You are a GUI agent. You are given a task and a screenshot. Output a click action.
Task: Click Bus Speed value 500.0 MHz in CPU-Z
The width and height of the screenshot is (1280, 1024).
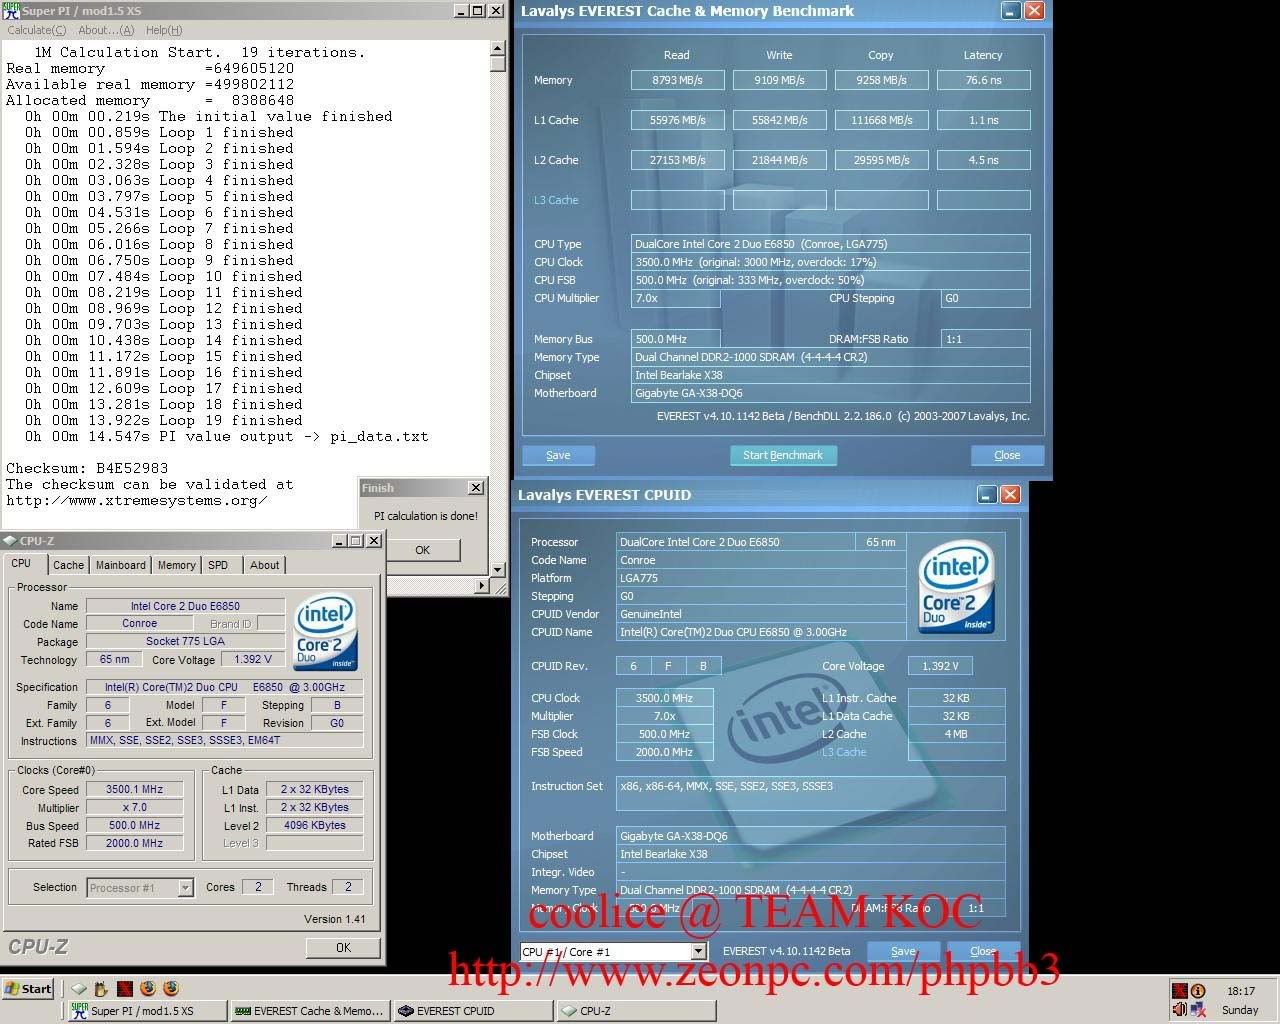click(x=135, y=826)
